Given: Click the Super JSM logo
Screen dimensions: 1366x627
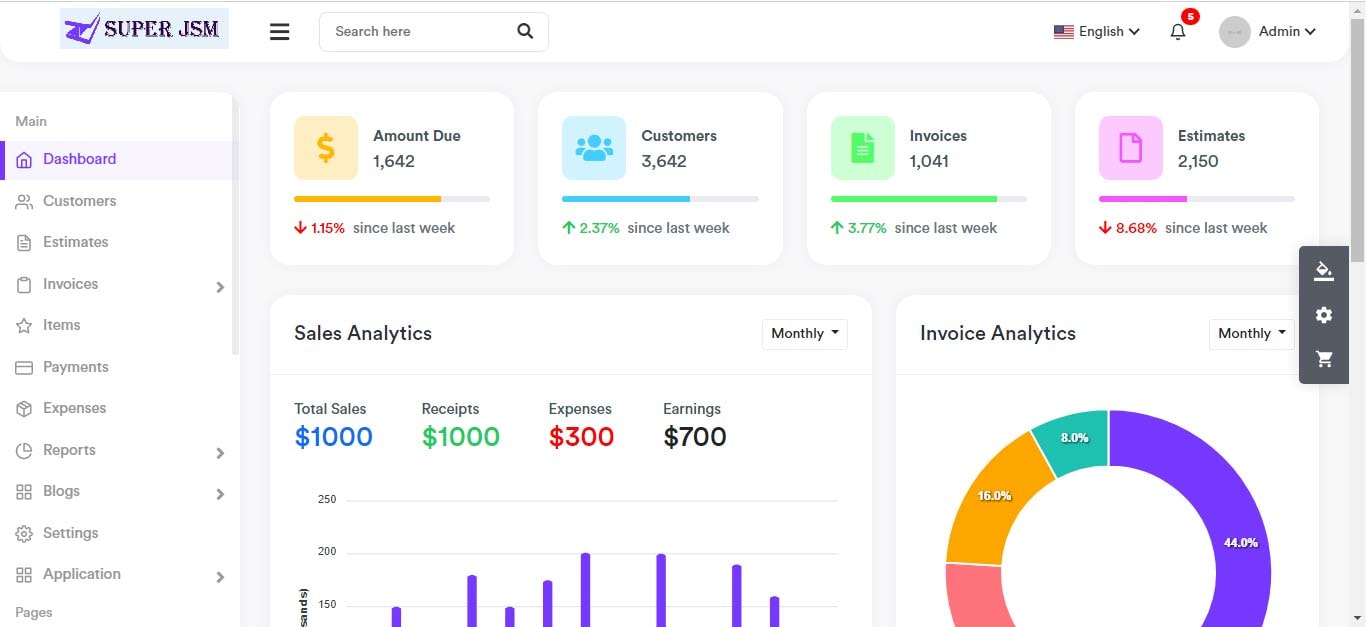Looking at the screenshot, I should [x=144, y=29].
